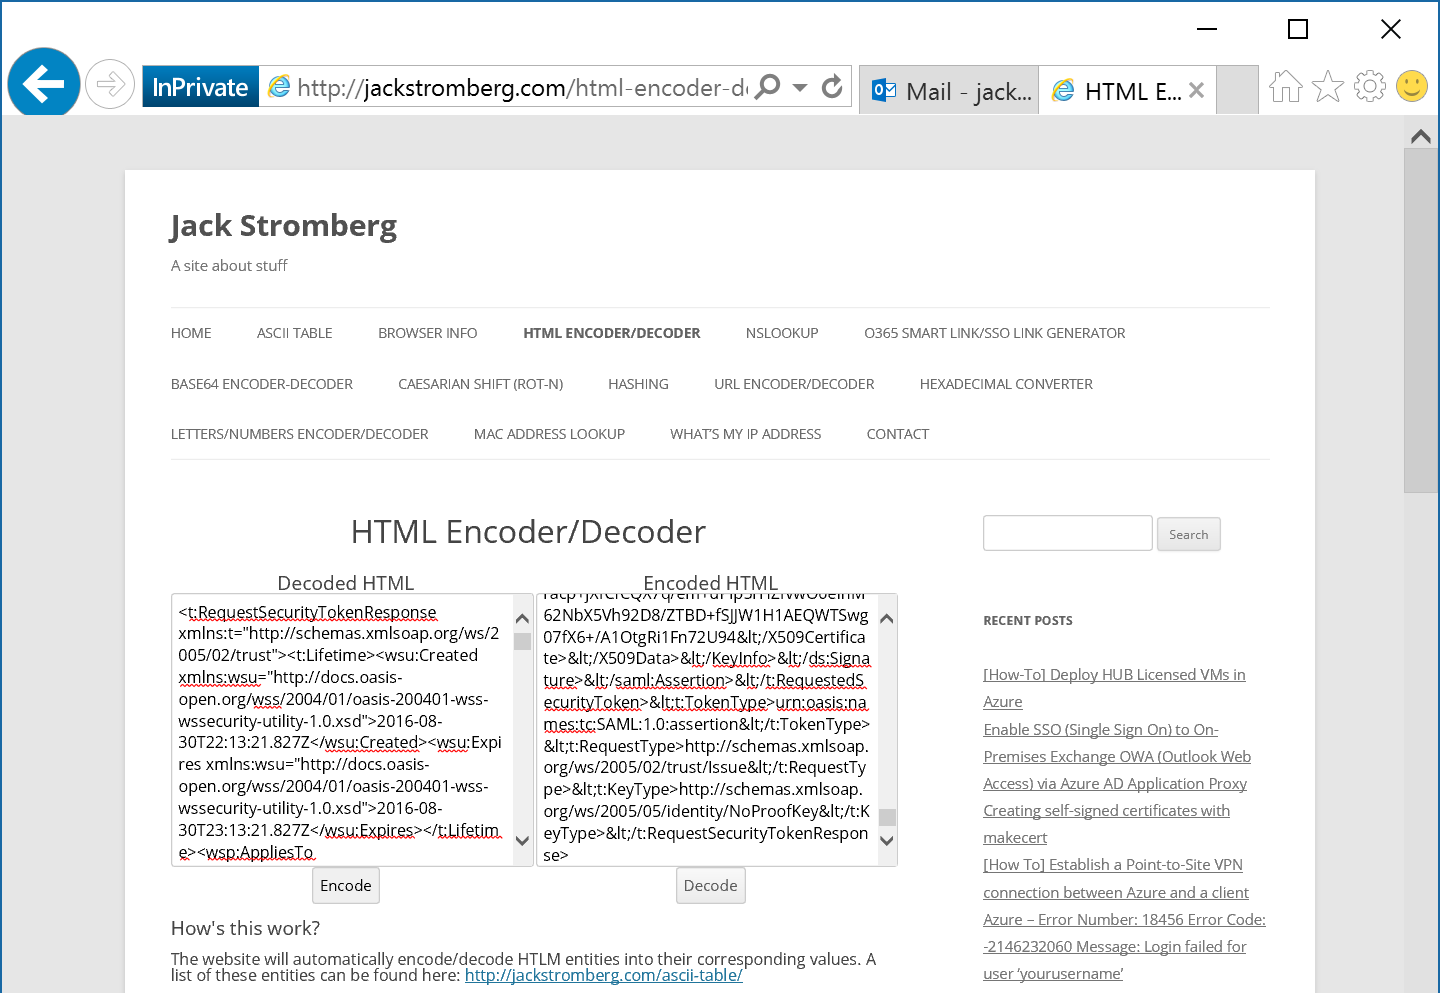Close the HTML Encoder tab
The image size is (1440, 993).
(x=1196, y=91)
